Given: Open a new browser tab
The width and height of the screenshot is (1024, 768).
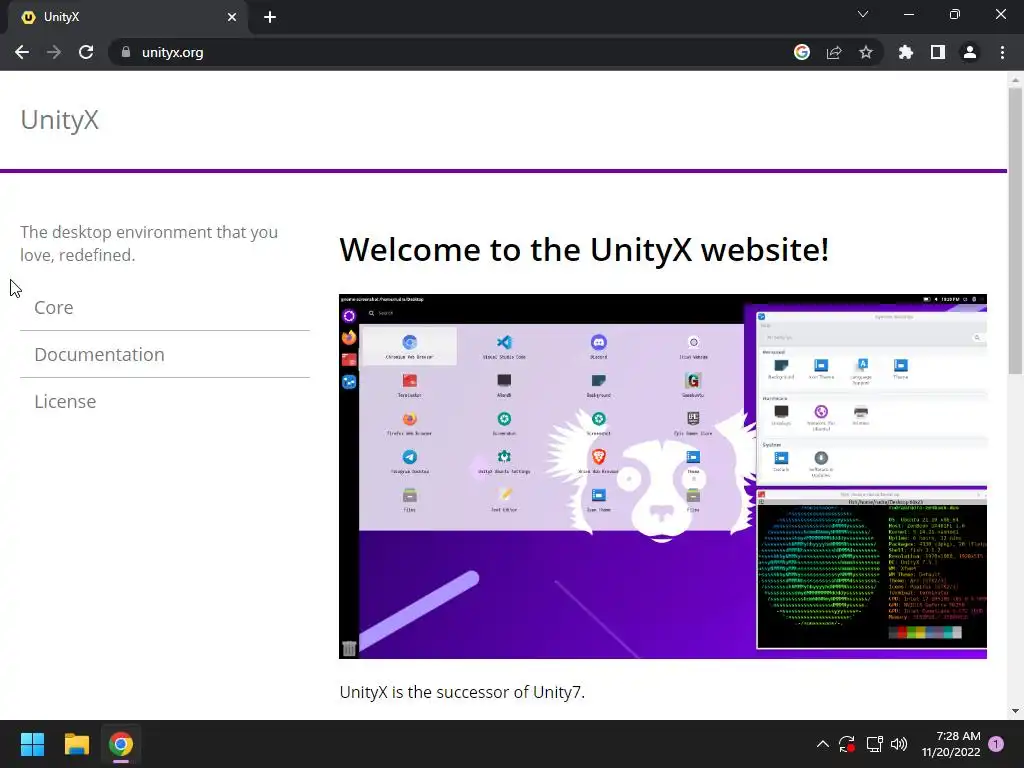Looking at the screenshot, I should [x=270, y=17].
